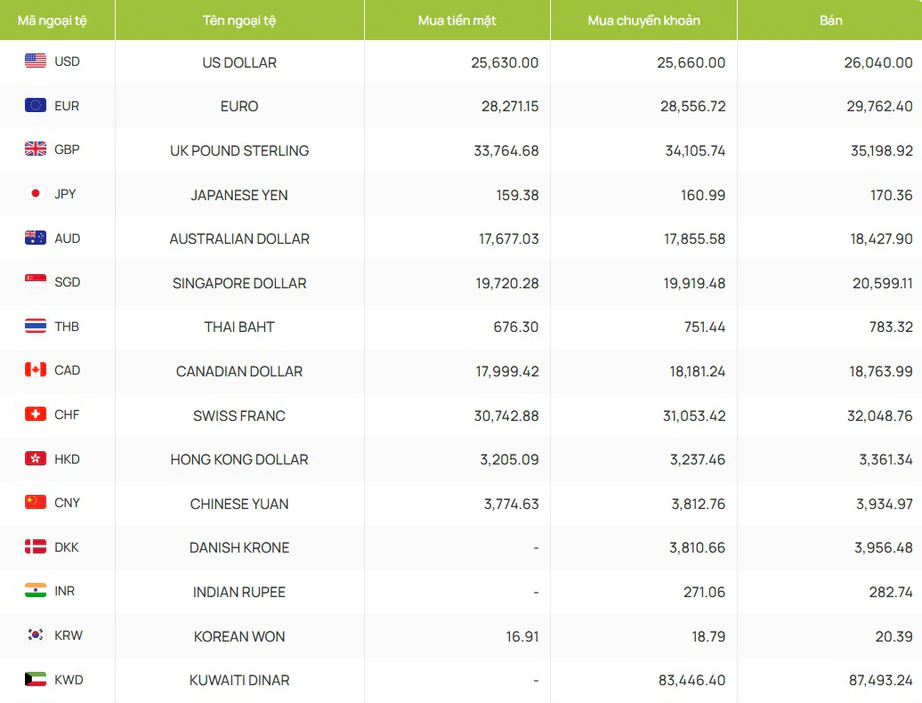
Task: Select the Thailand flag beside THB
Action: (x=35, y=326)
